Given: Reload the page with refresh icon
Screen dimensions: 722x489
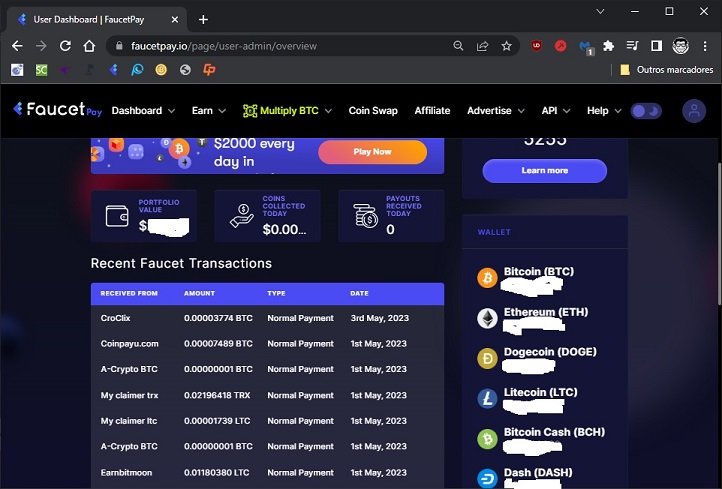Looking at the screenshot, I should click(x=65, y=46).
